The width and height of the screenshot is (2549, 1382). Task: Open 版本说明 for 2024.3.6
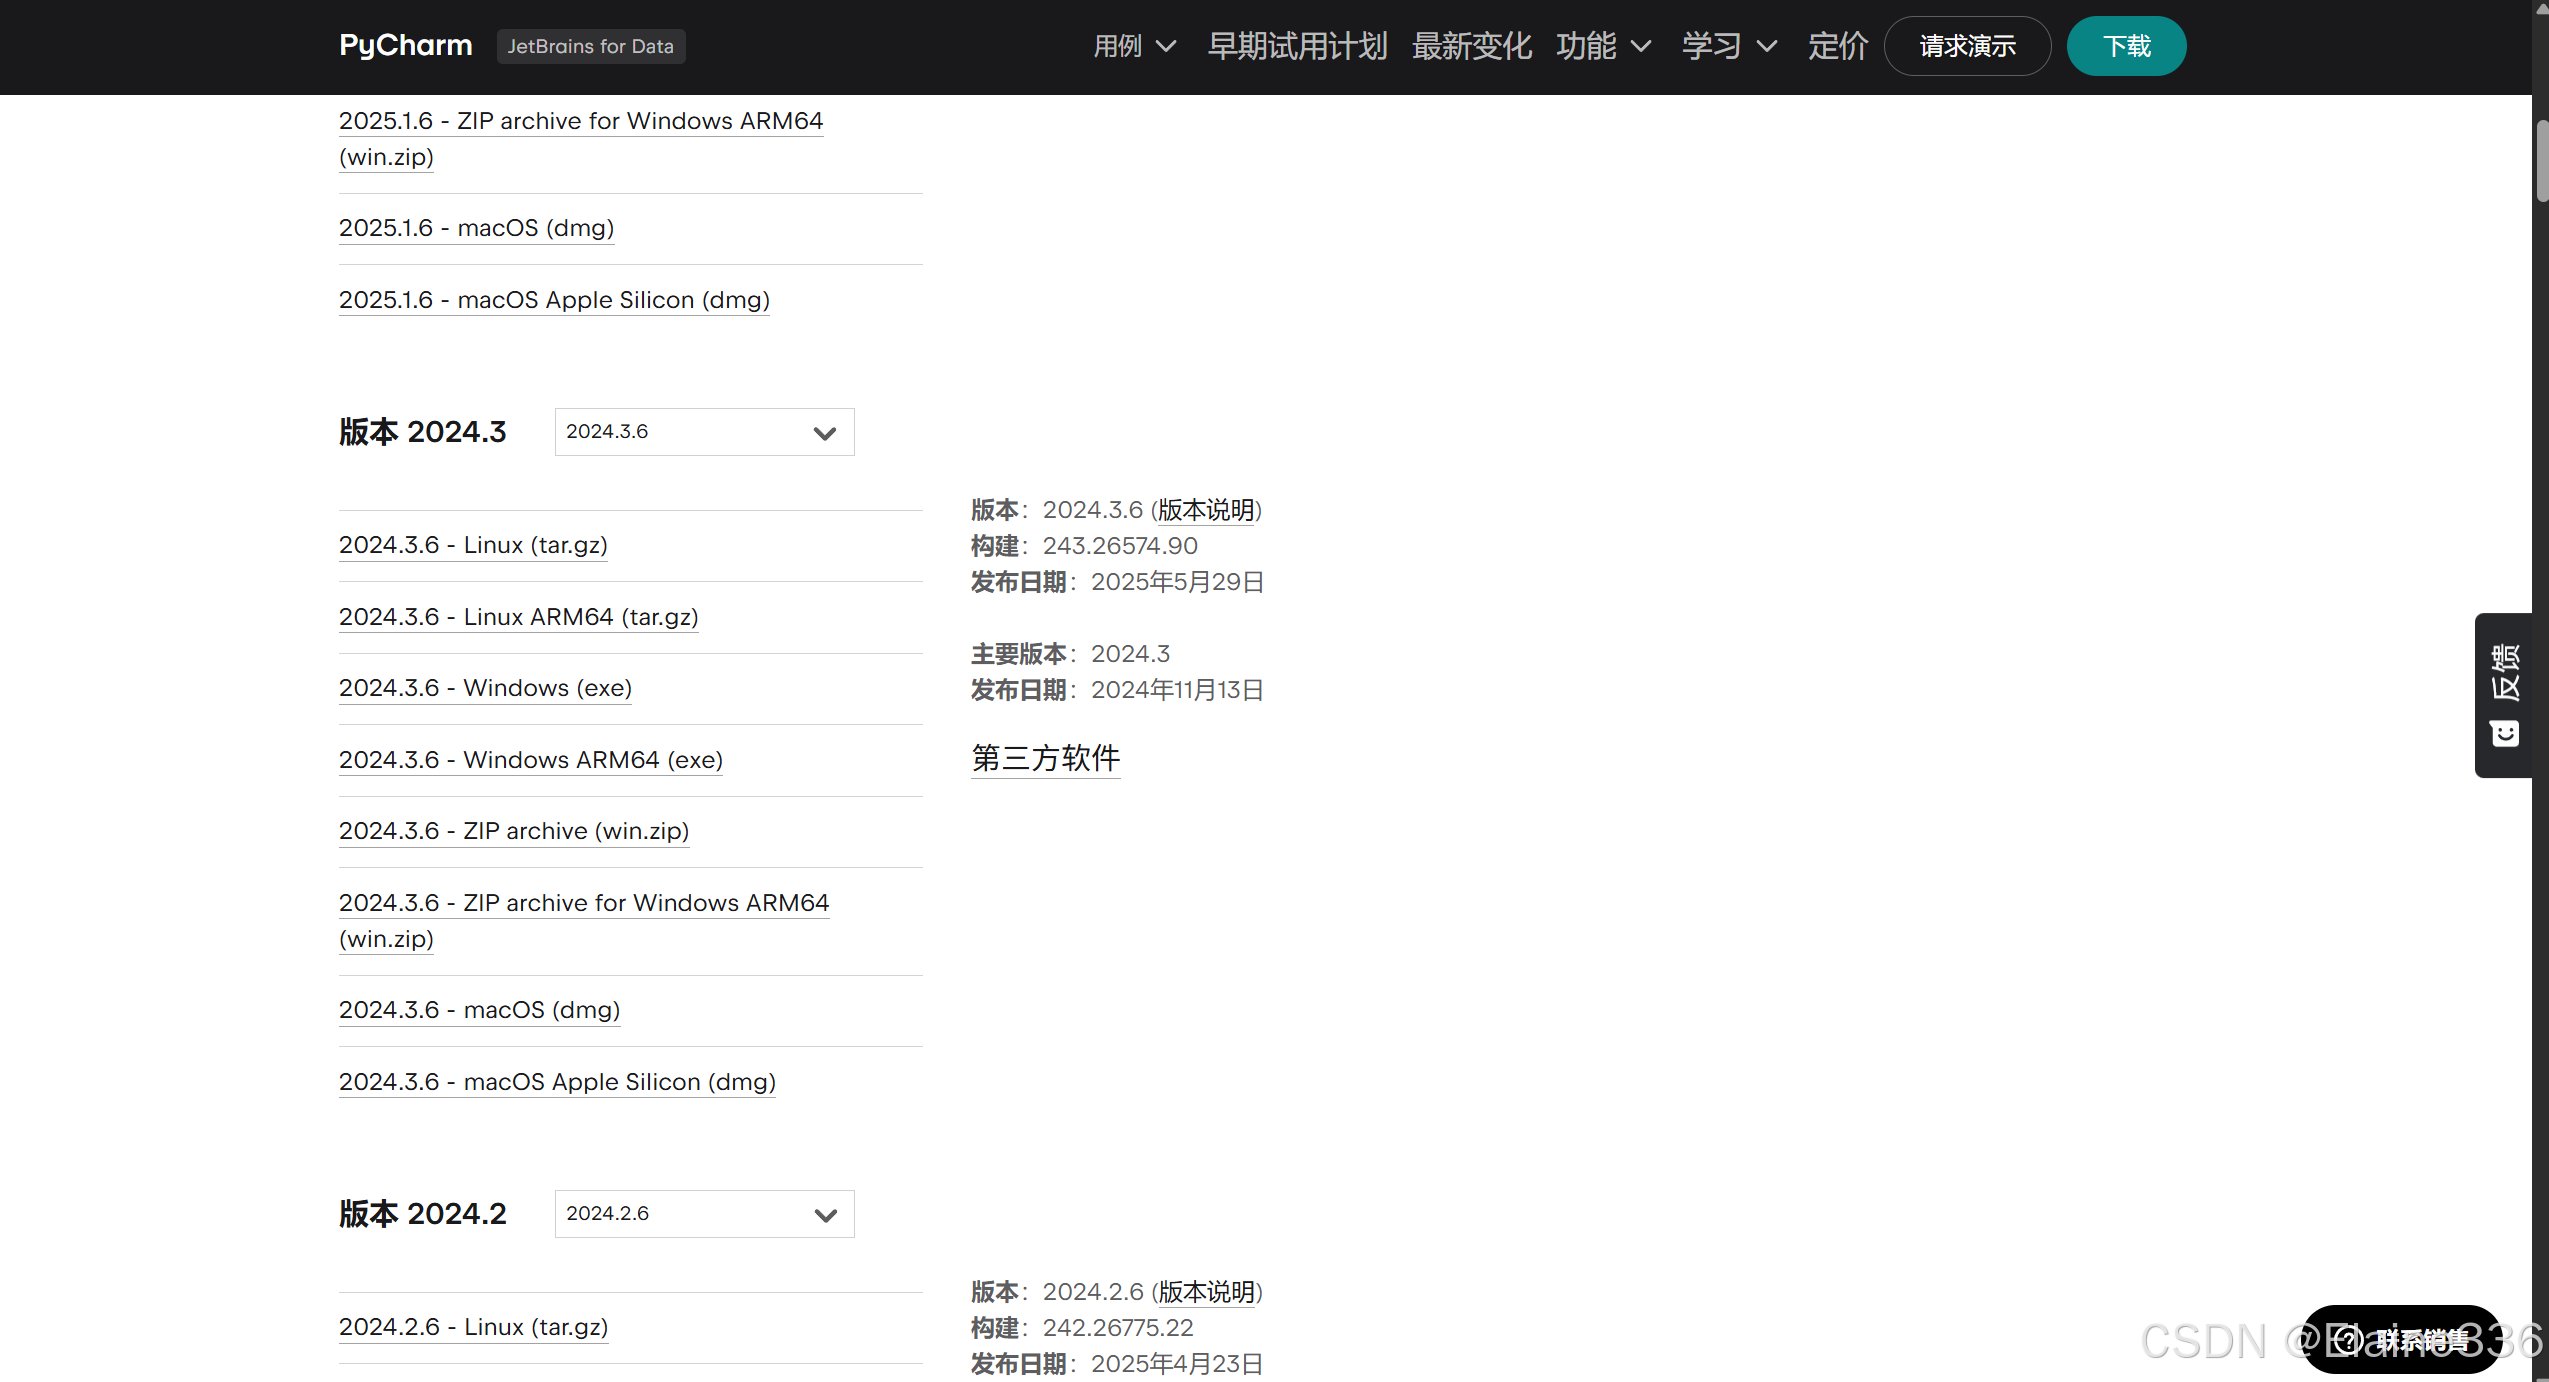tap(1206, 510)
